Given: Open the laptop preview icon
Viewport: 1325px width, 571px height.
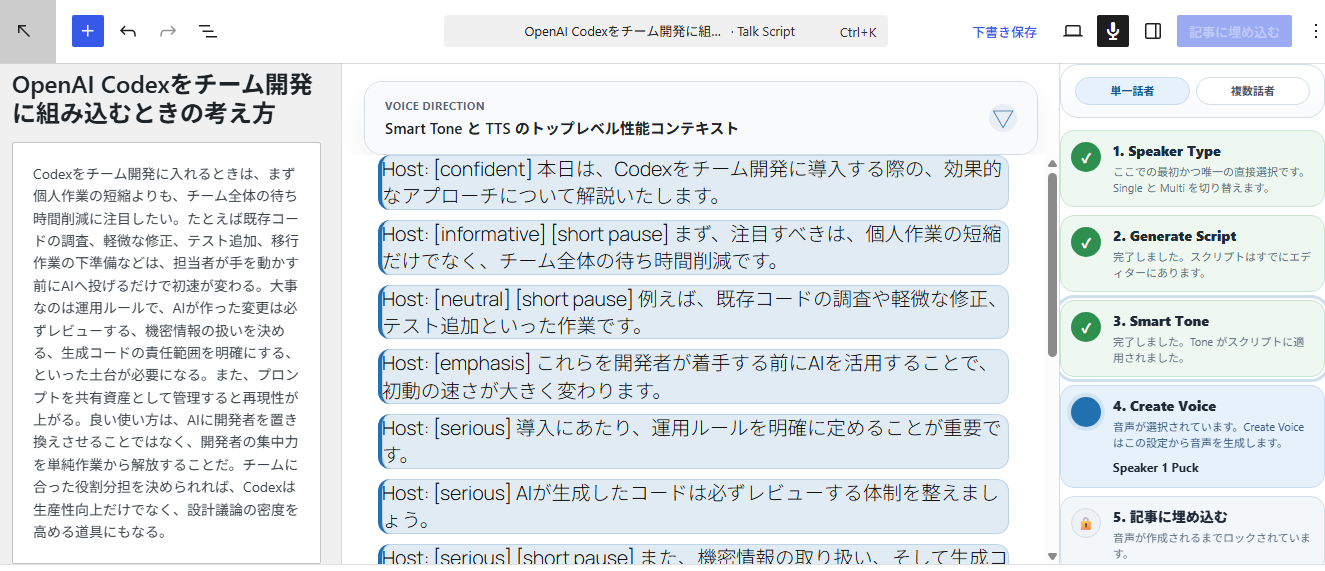Looking at the screenshot, I should point(1073,31).
